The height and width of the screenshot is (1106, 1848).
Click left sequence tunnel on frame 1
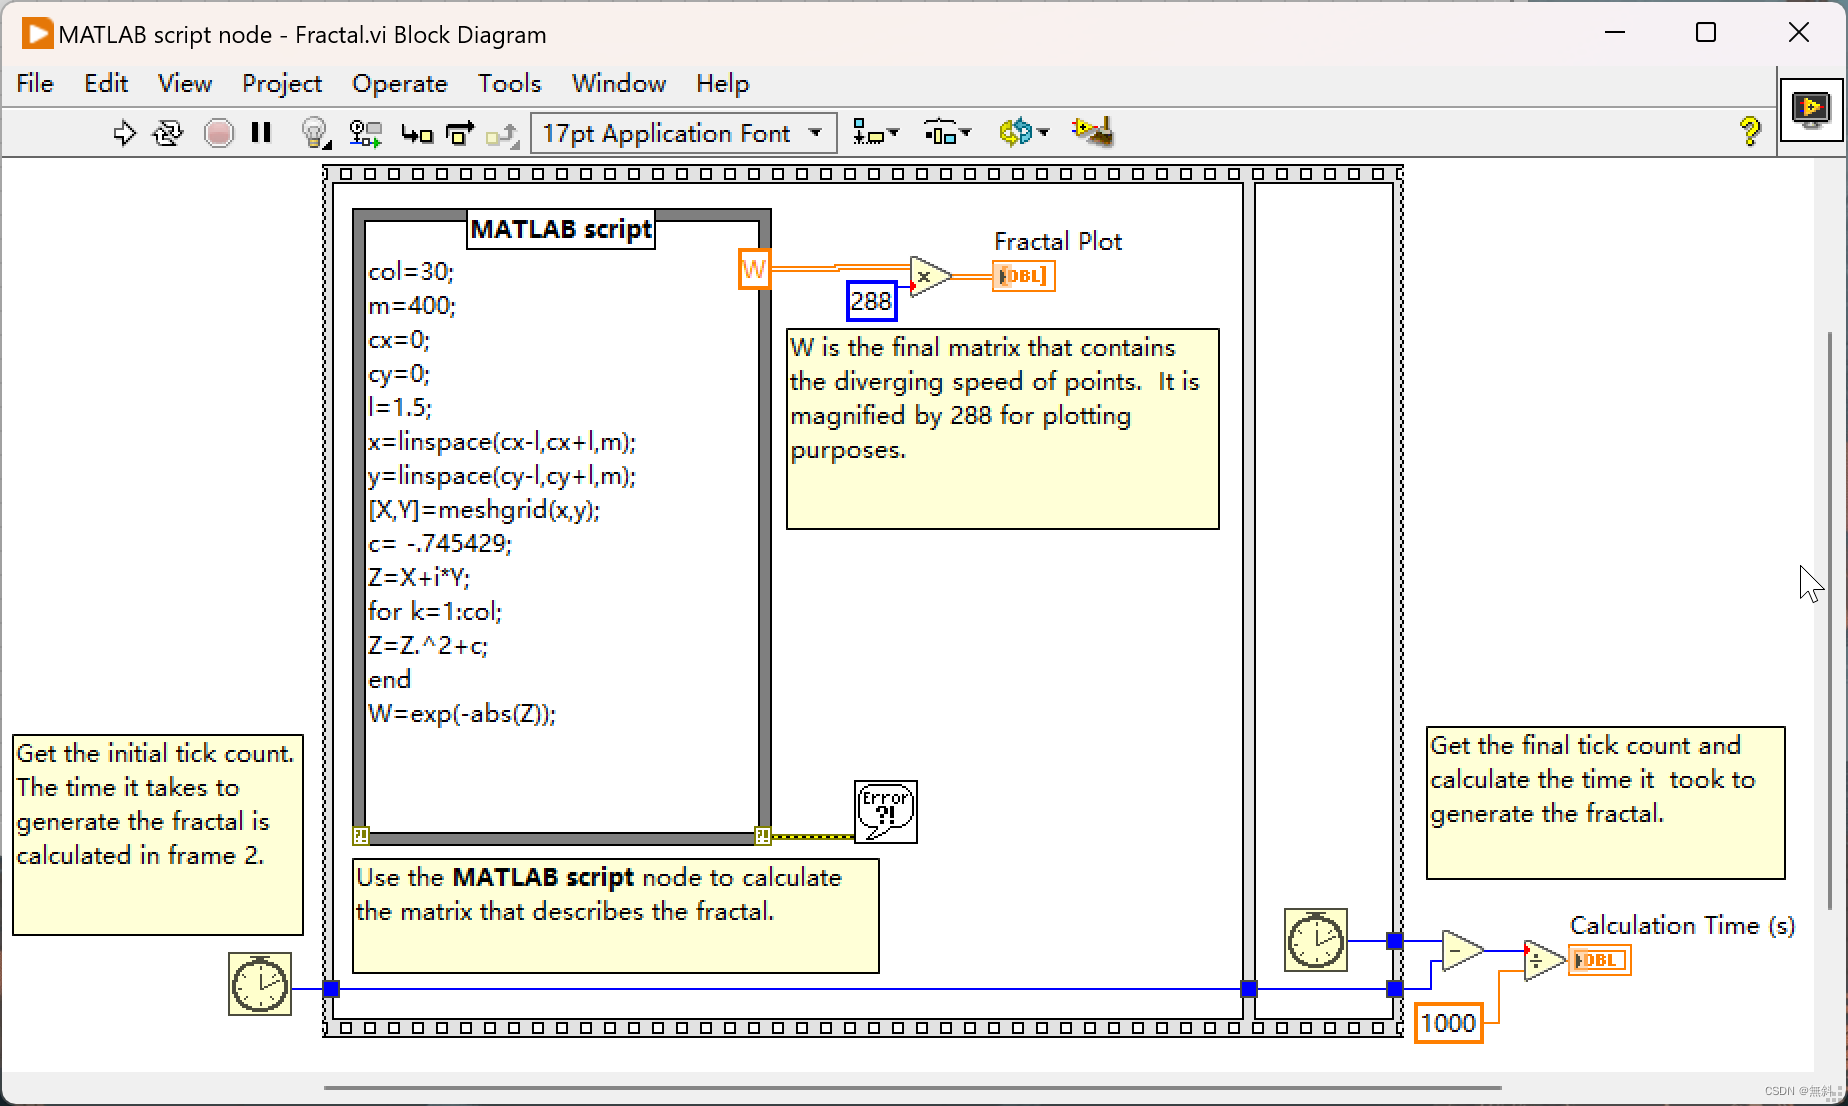coord(331,989)
